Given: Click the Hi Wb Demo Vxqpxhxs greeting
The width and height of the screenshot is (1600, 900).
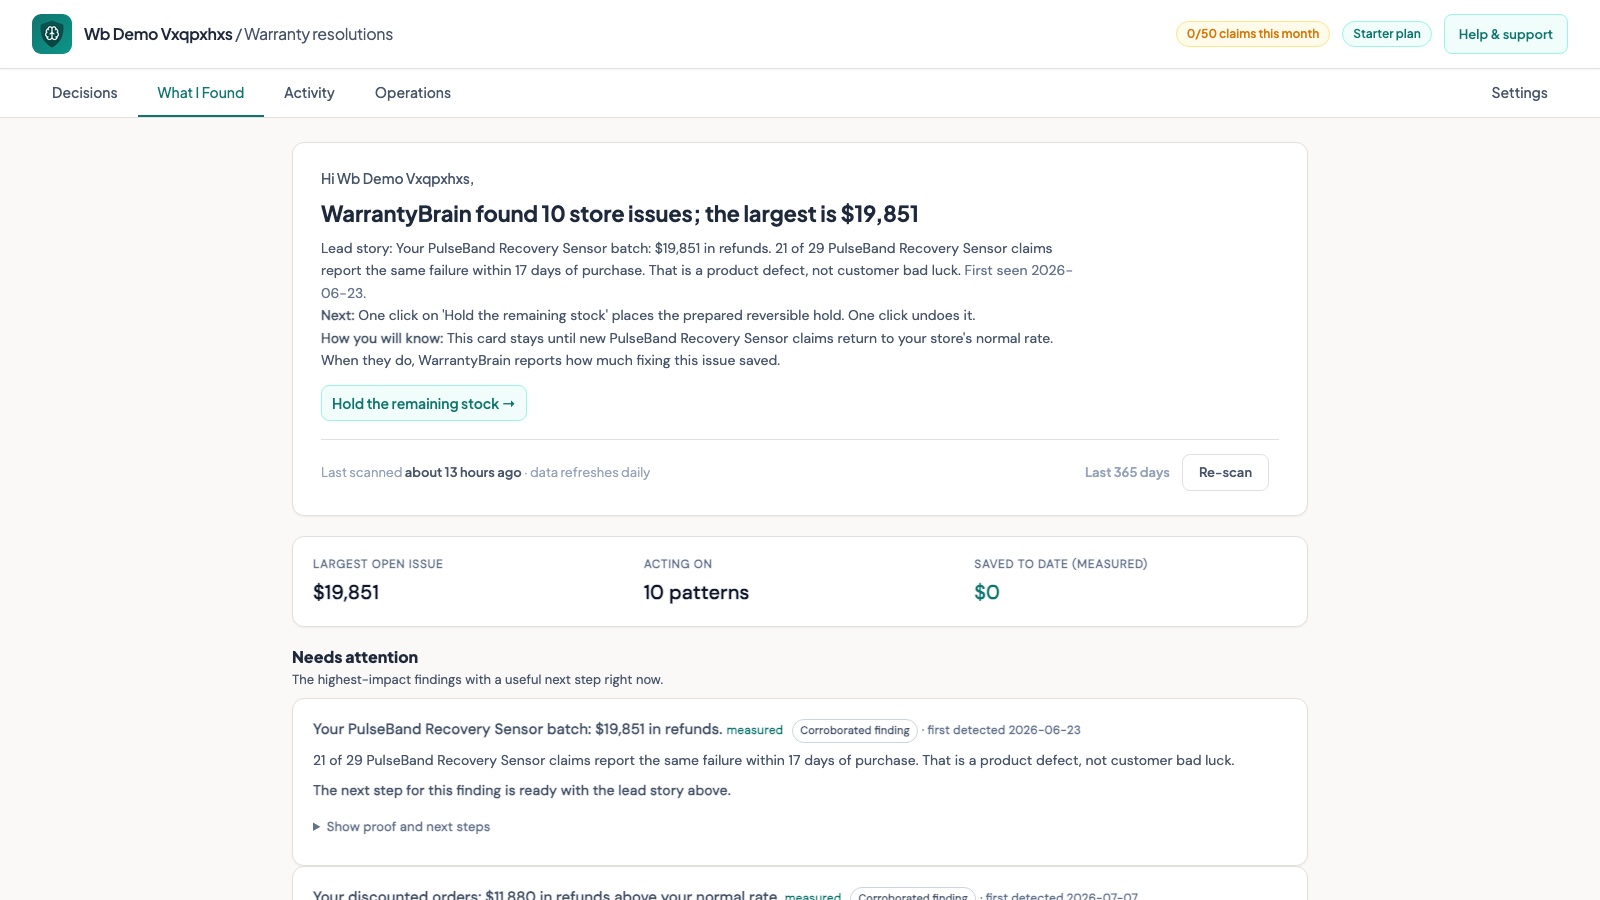Looking at the screenshot, I should tap(397, 179).
